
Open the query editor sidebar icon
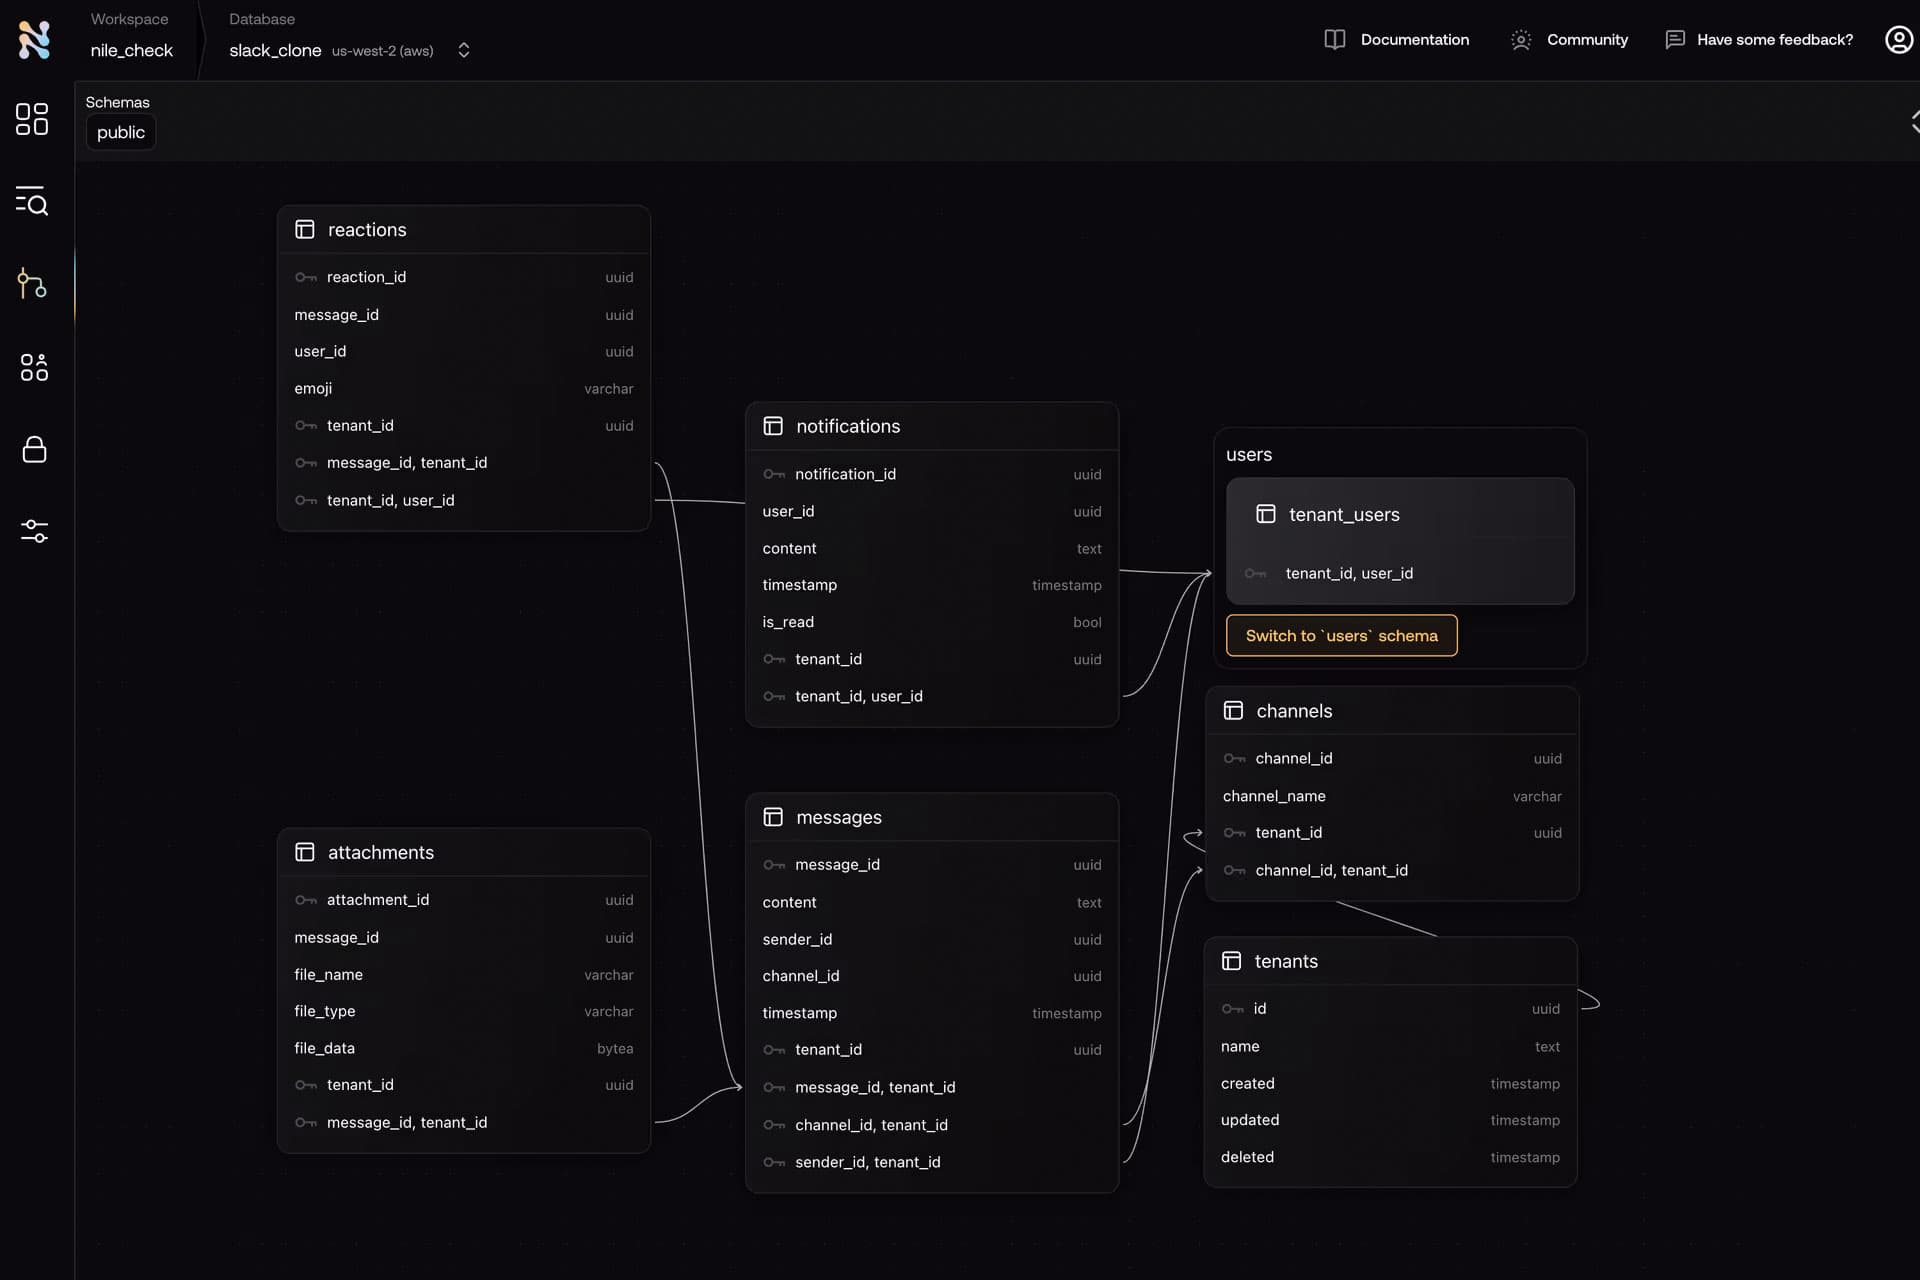tap(32, 201)
